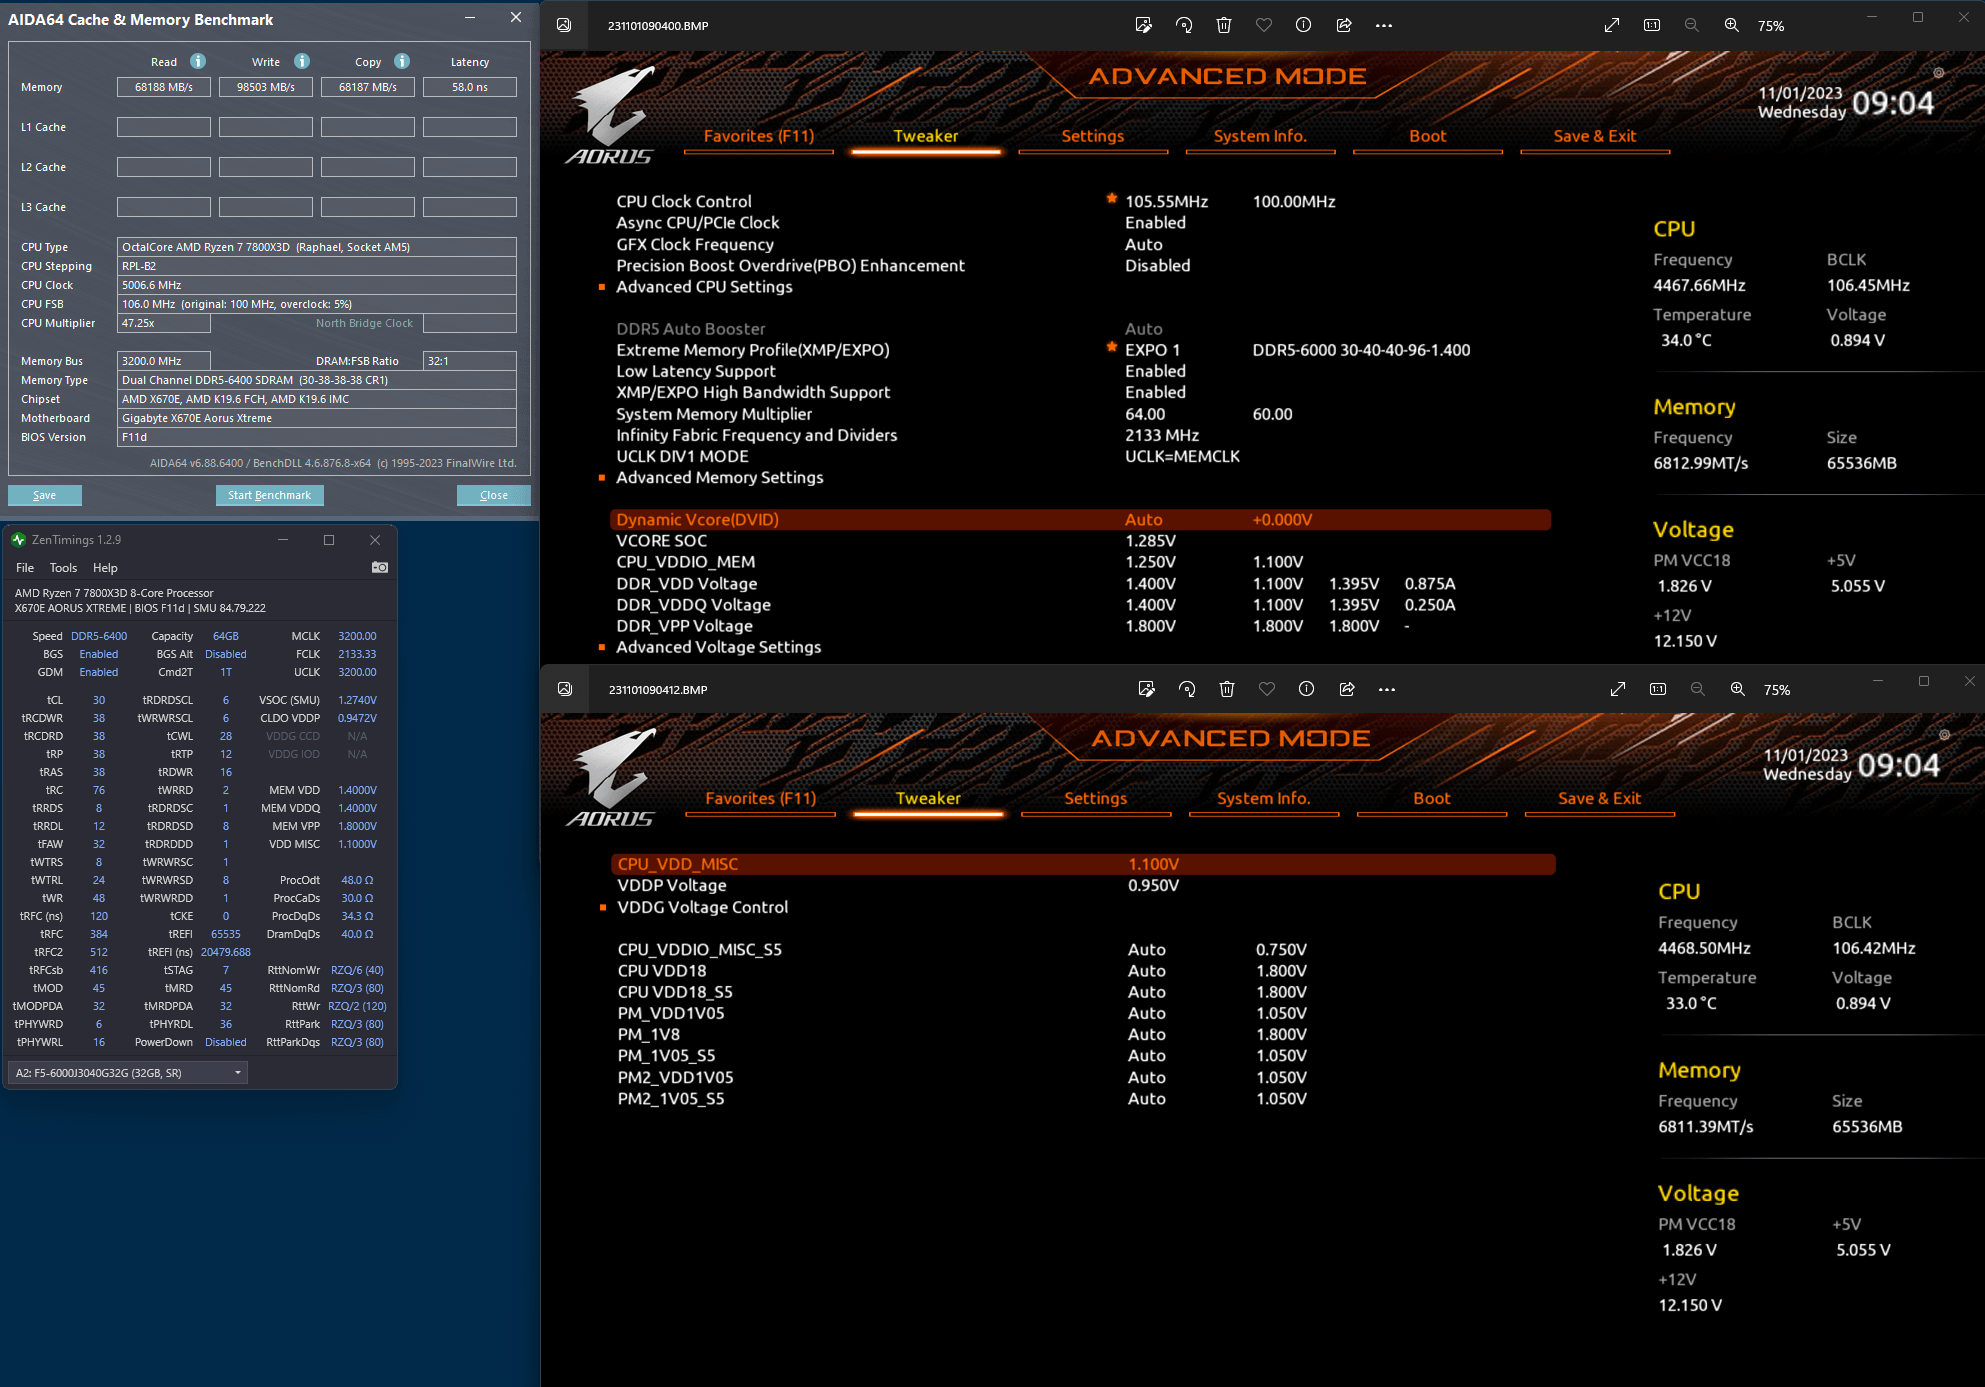
Task: Click 'Boot' in the 231101090412.BMP image
Action: (x=1432, y=798)
